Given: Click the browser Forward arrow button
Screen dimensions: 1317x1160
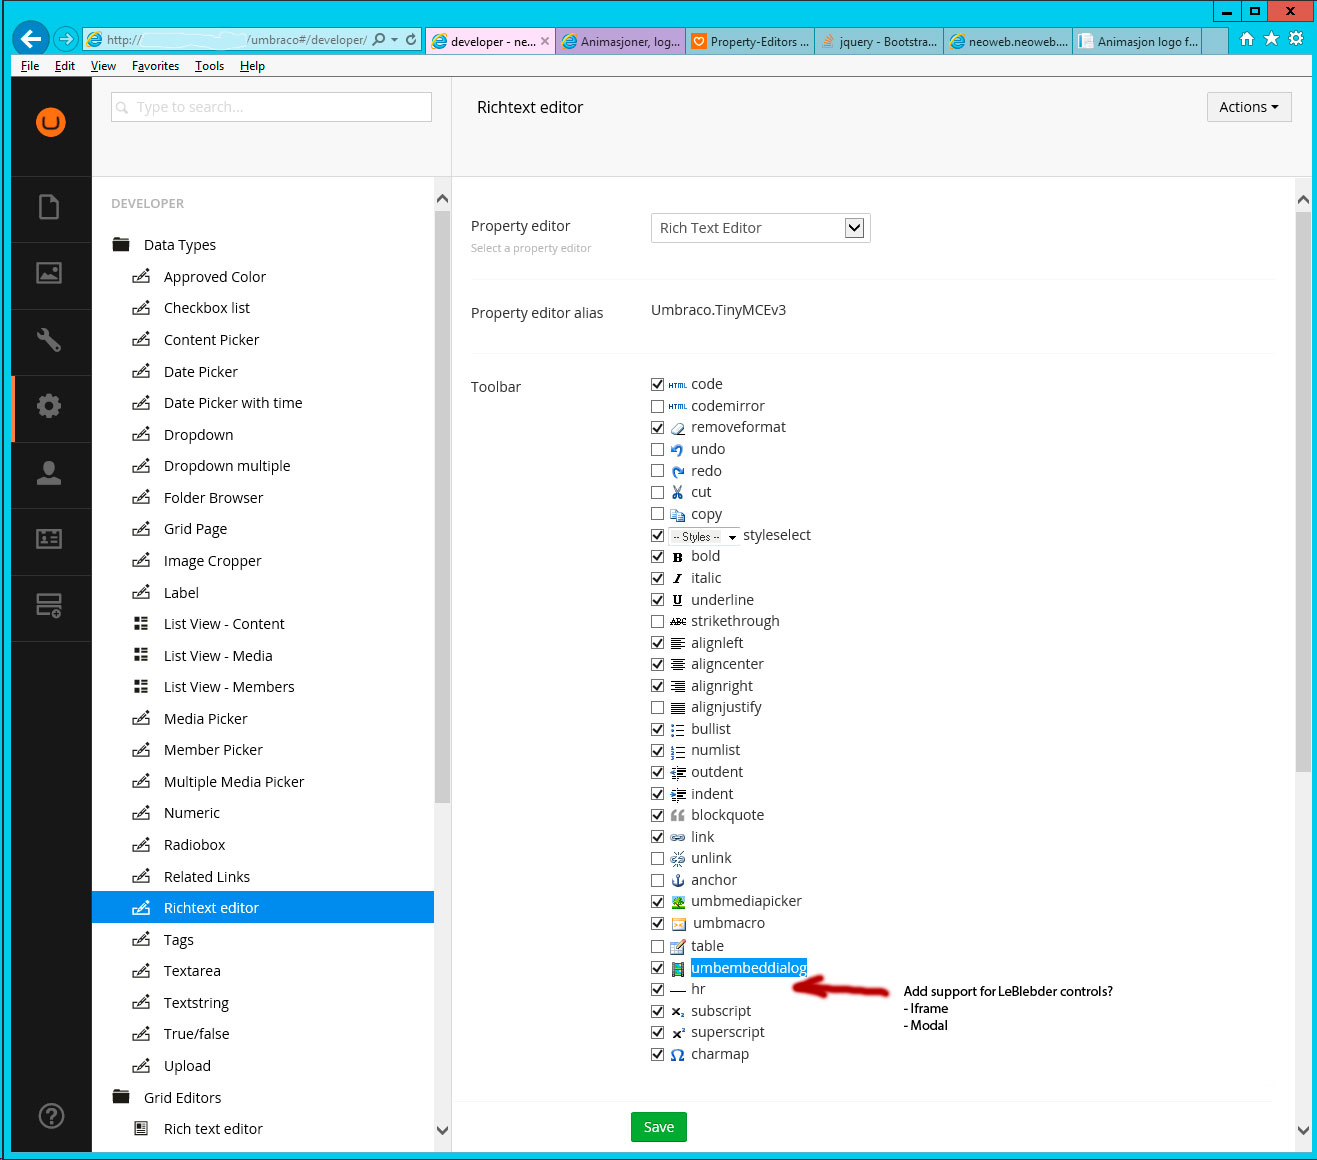Looking at the screenshot, I should click(66, 39).
